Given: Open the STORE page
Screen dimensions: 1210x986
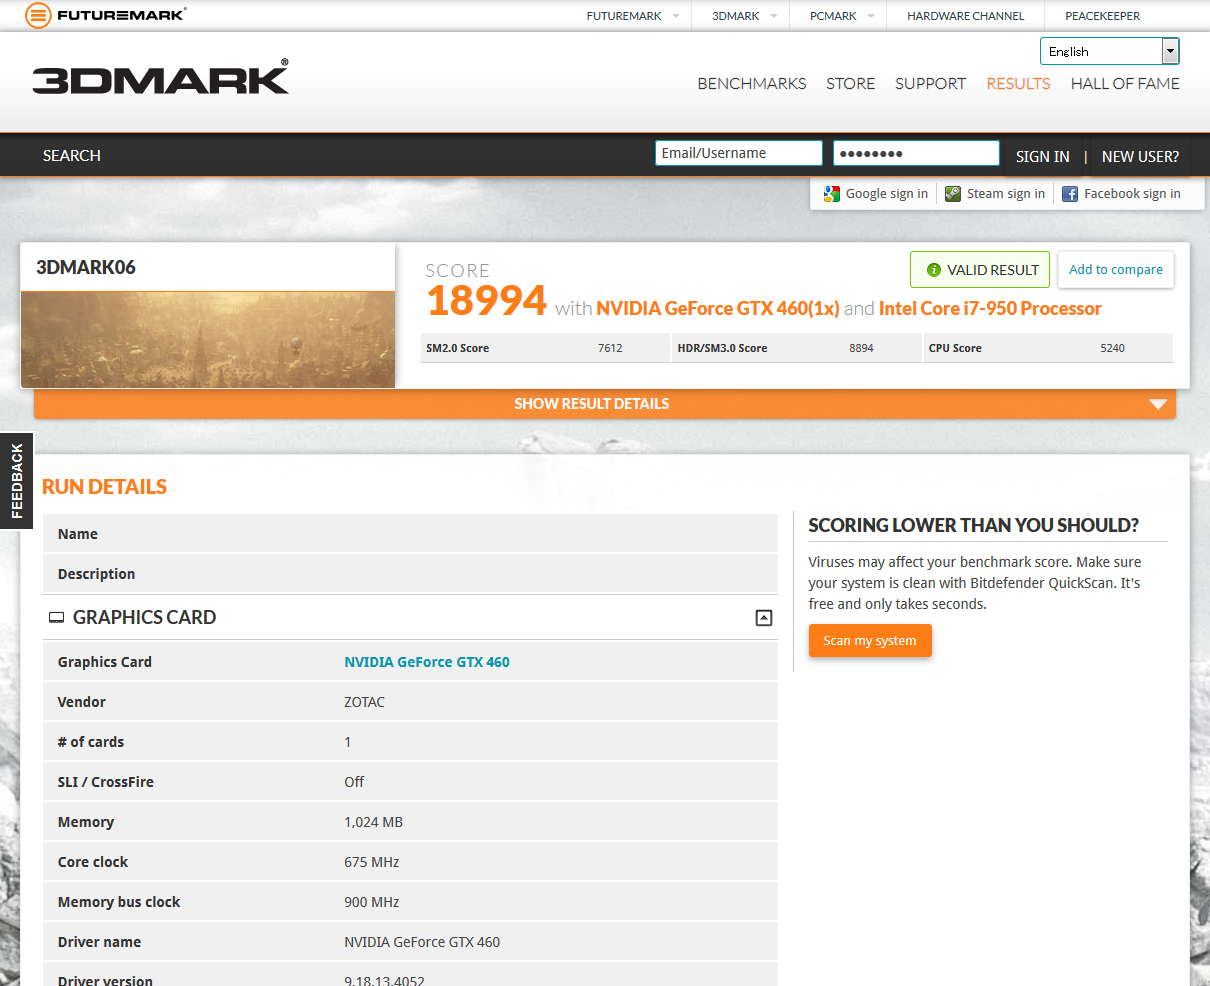Looking at the screenshot, I should (x=851, y=84).
